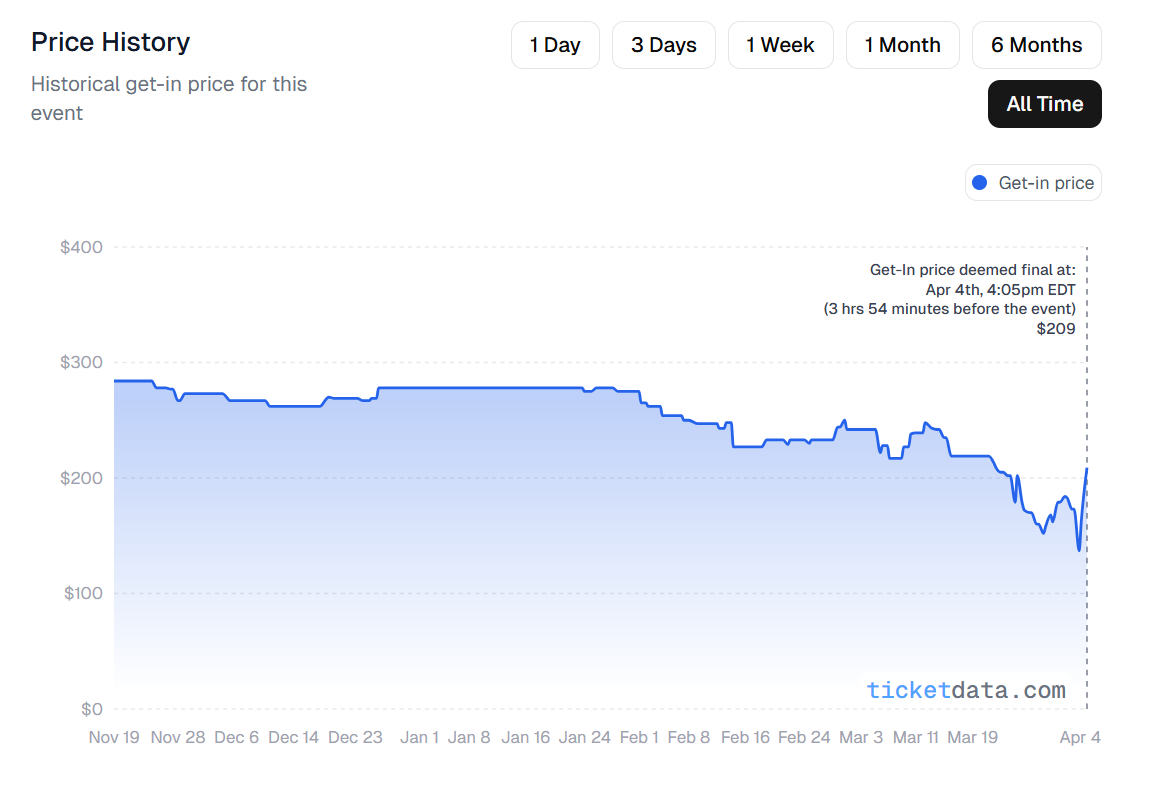Click the blue Get-in price legend dot
Screen dimensions: 1153x789
click(x=980, y=183)
